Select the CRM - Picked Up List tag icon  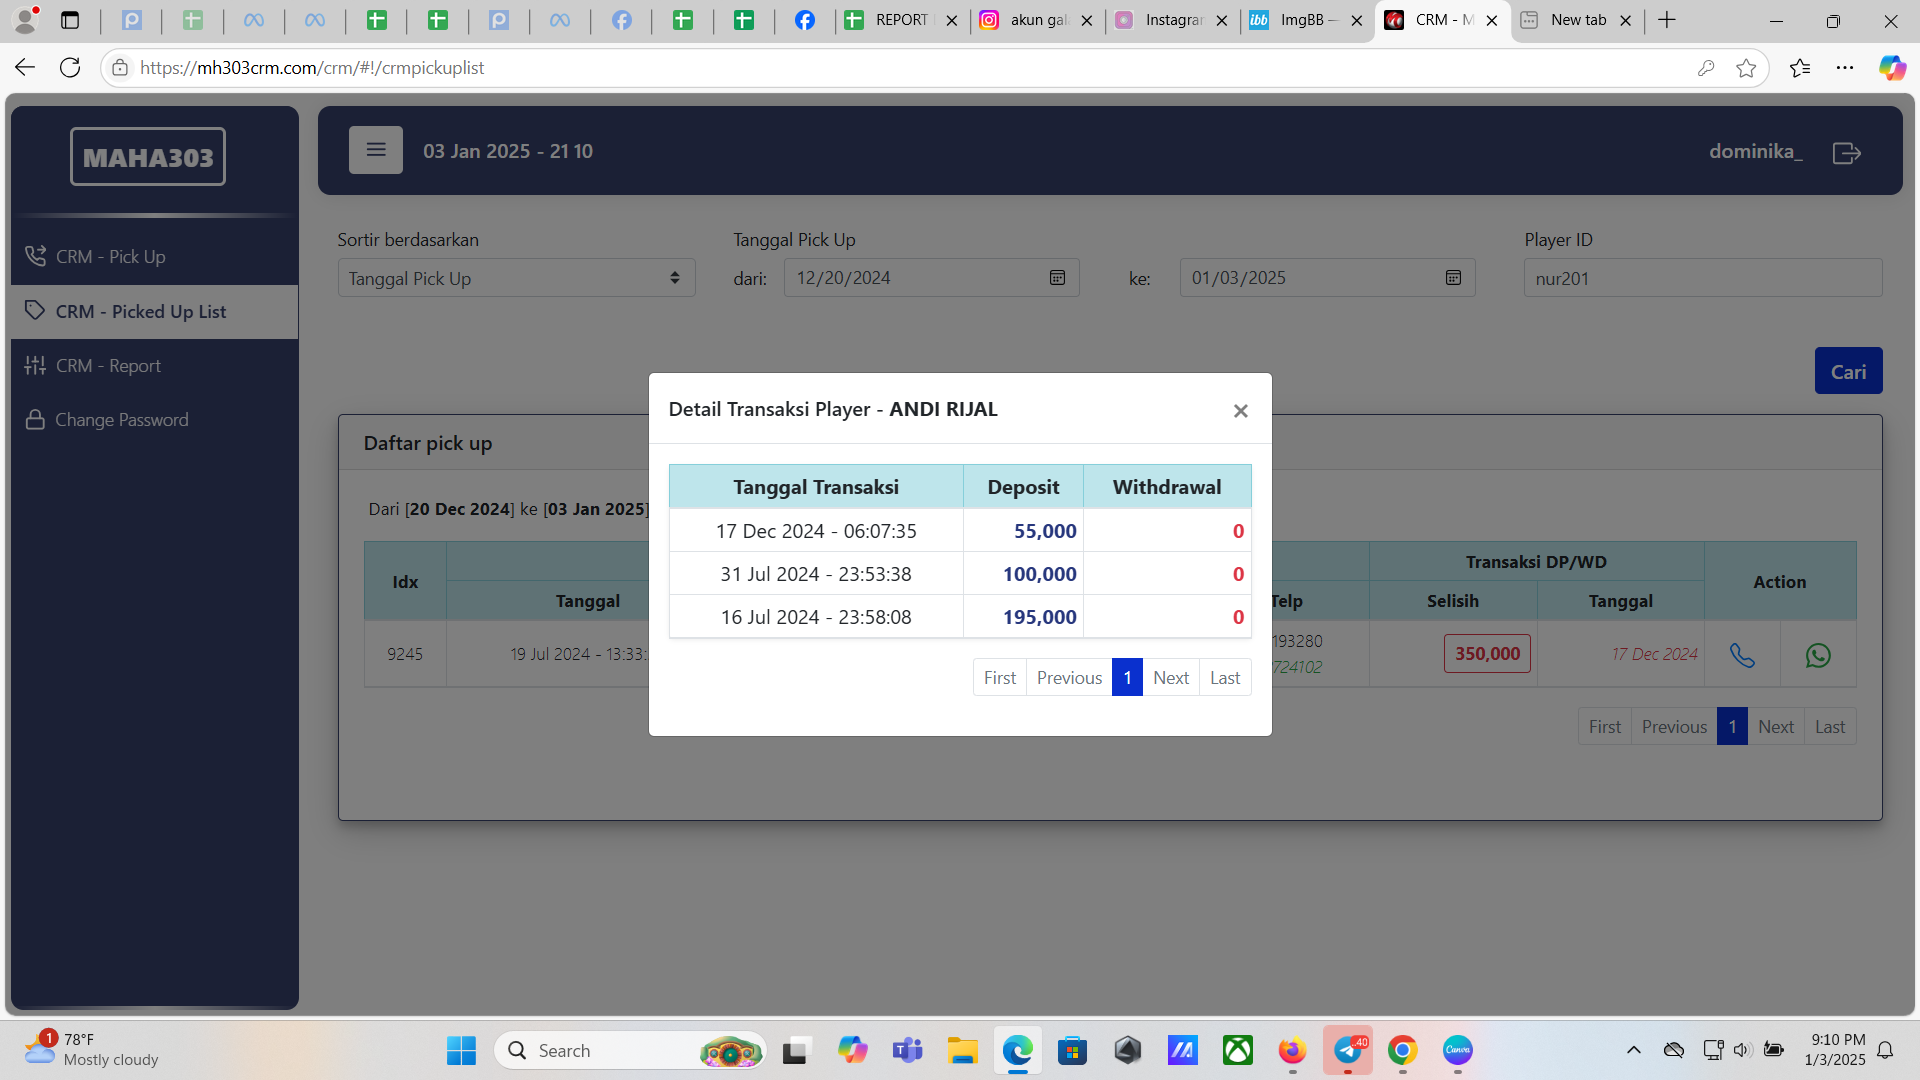coord(36,311)
